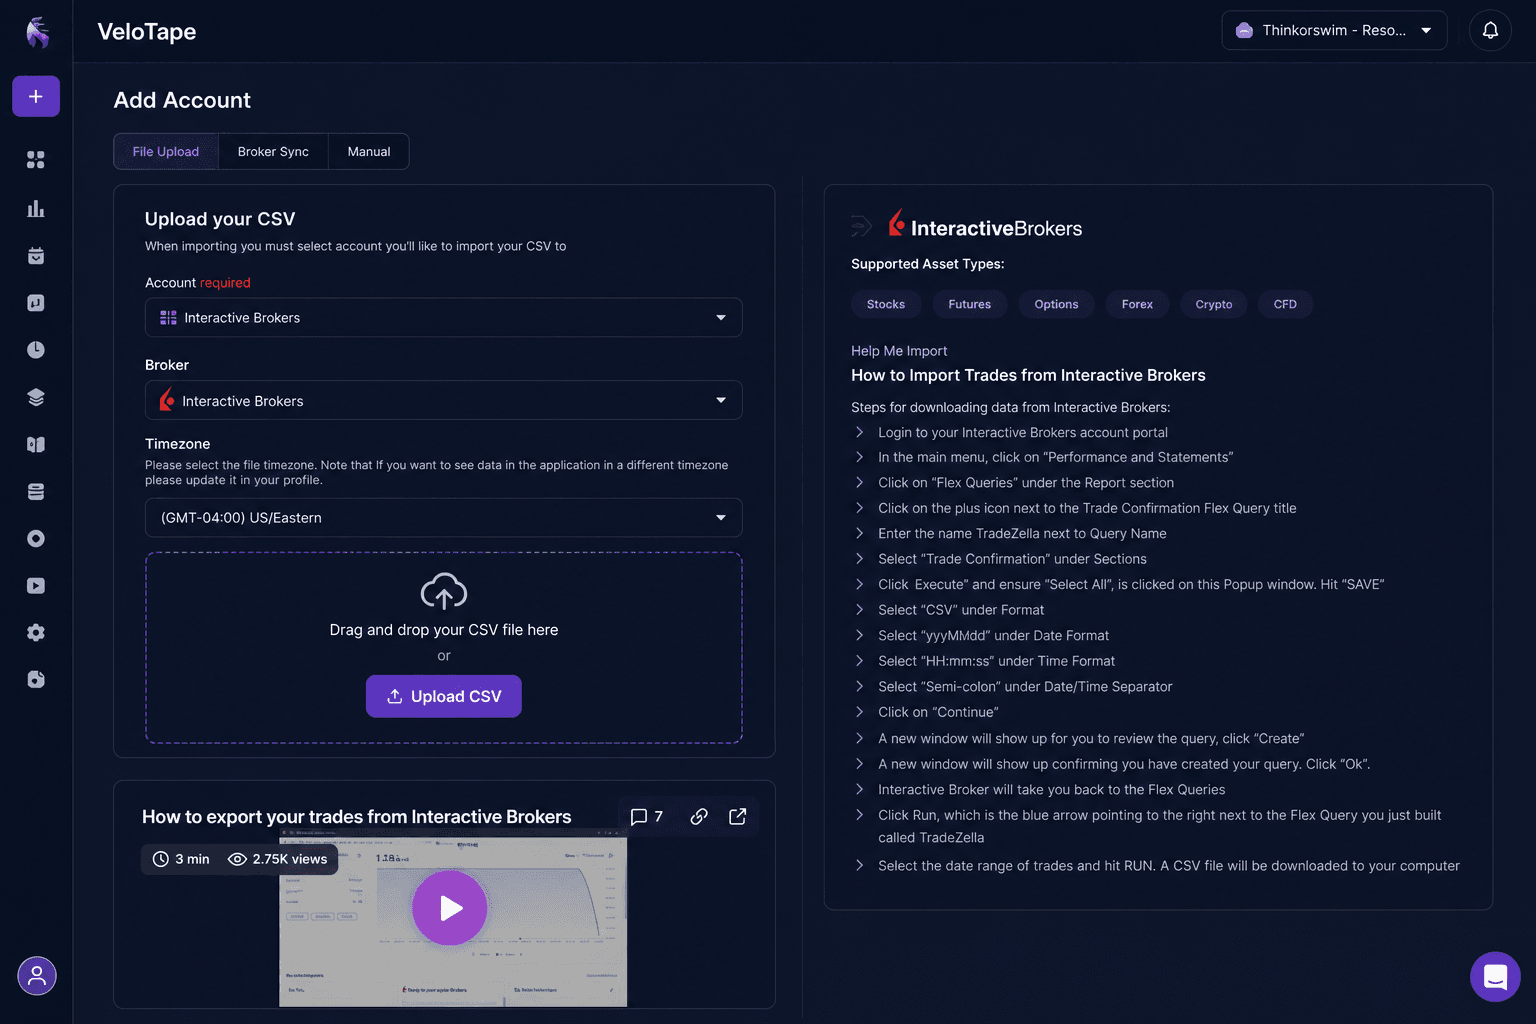Click the purple plus add button in sidebar
This screenshot has height=1024, width=1536.
(x=36, y=96)
